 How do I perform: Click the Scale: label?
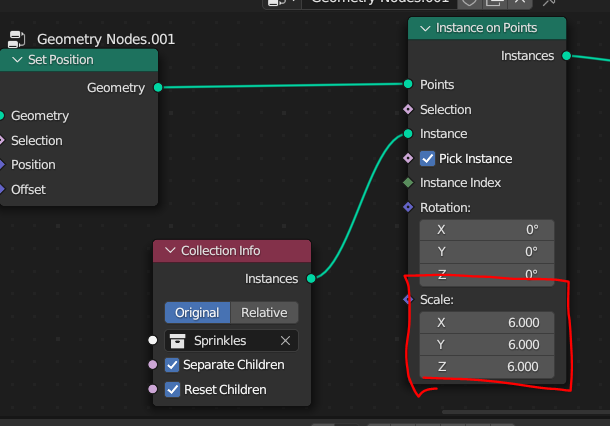[x=436, y=300]
